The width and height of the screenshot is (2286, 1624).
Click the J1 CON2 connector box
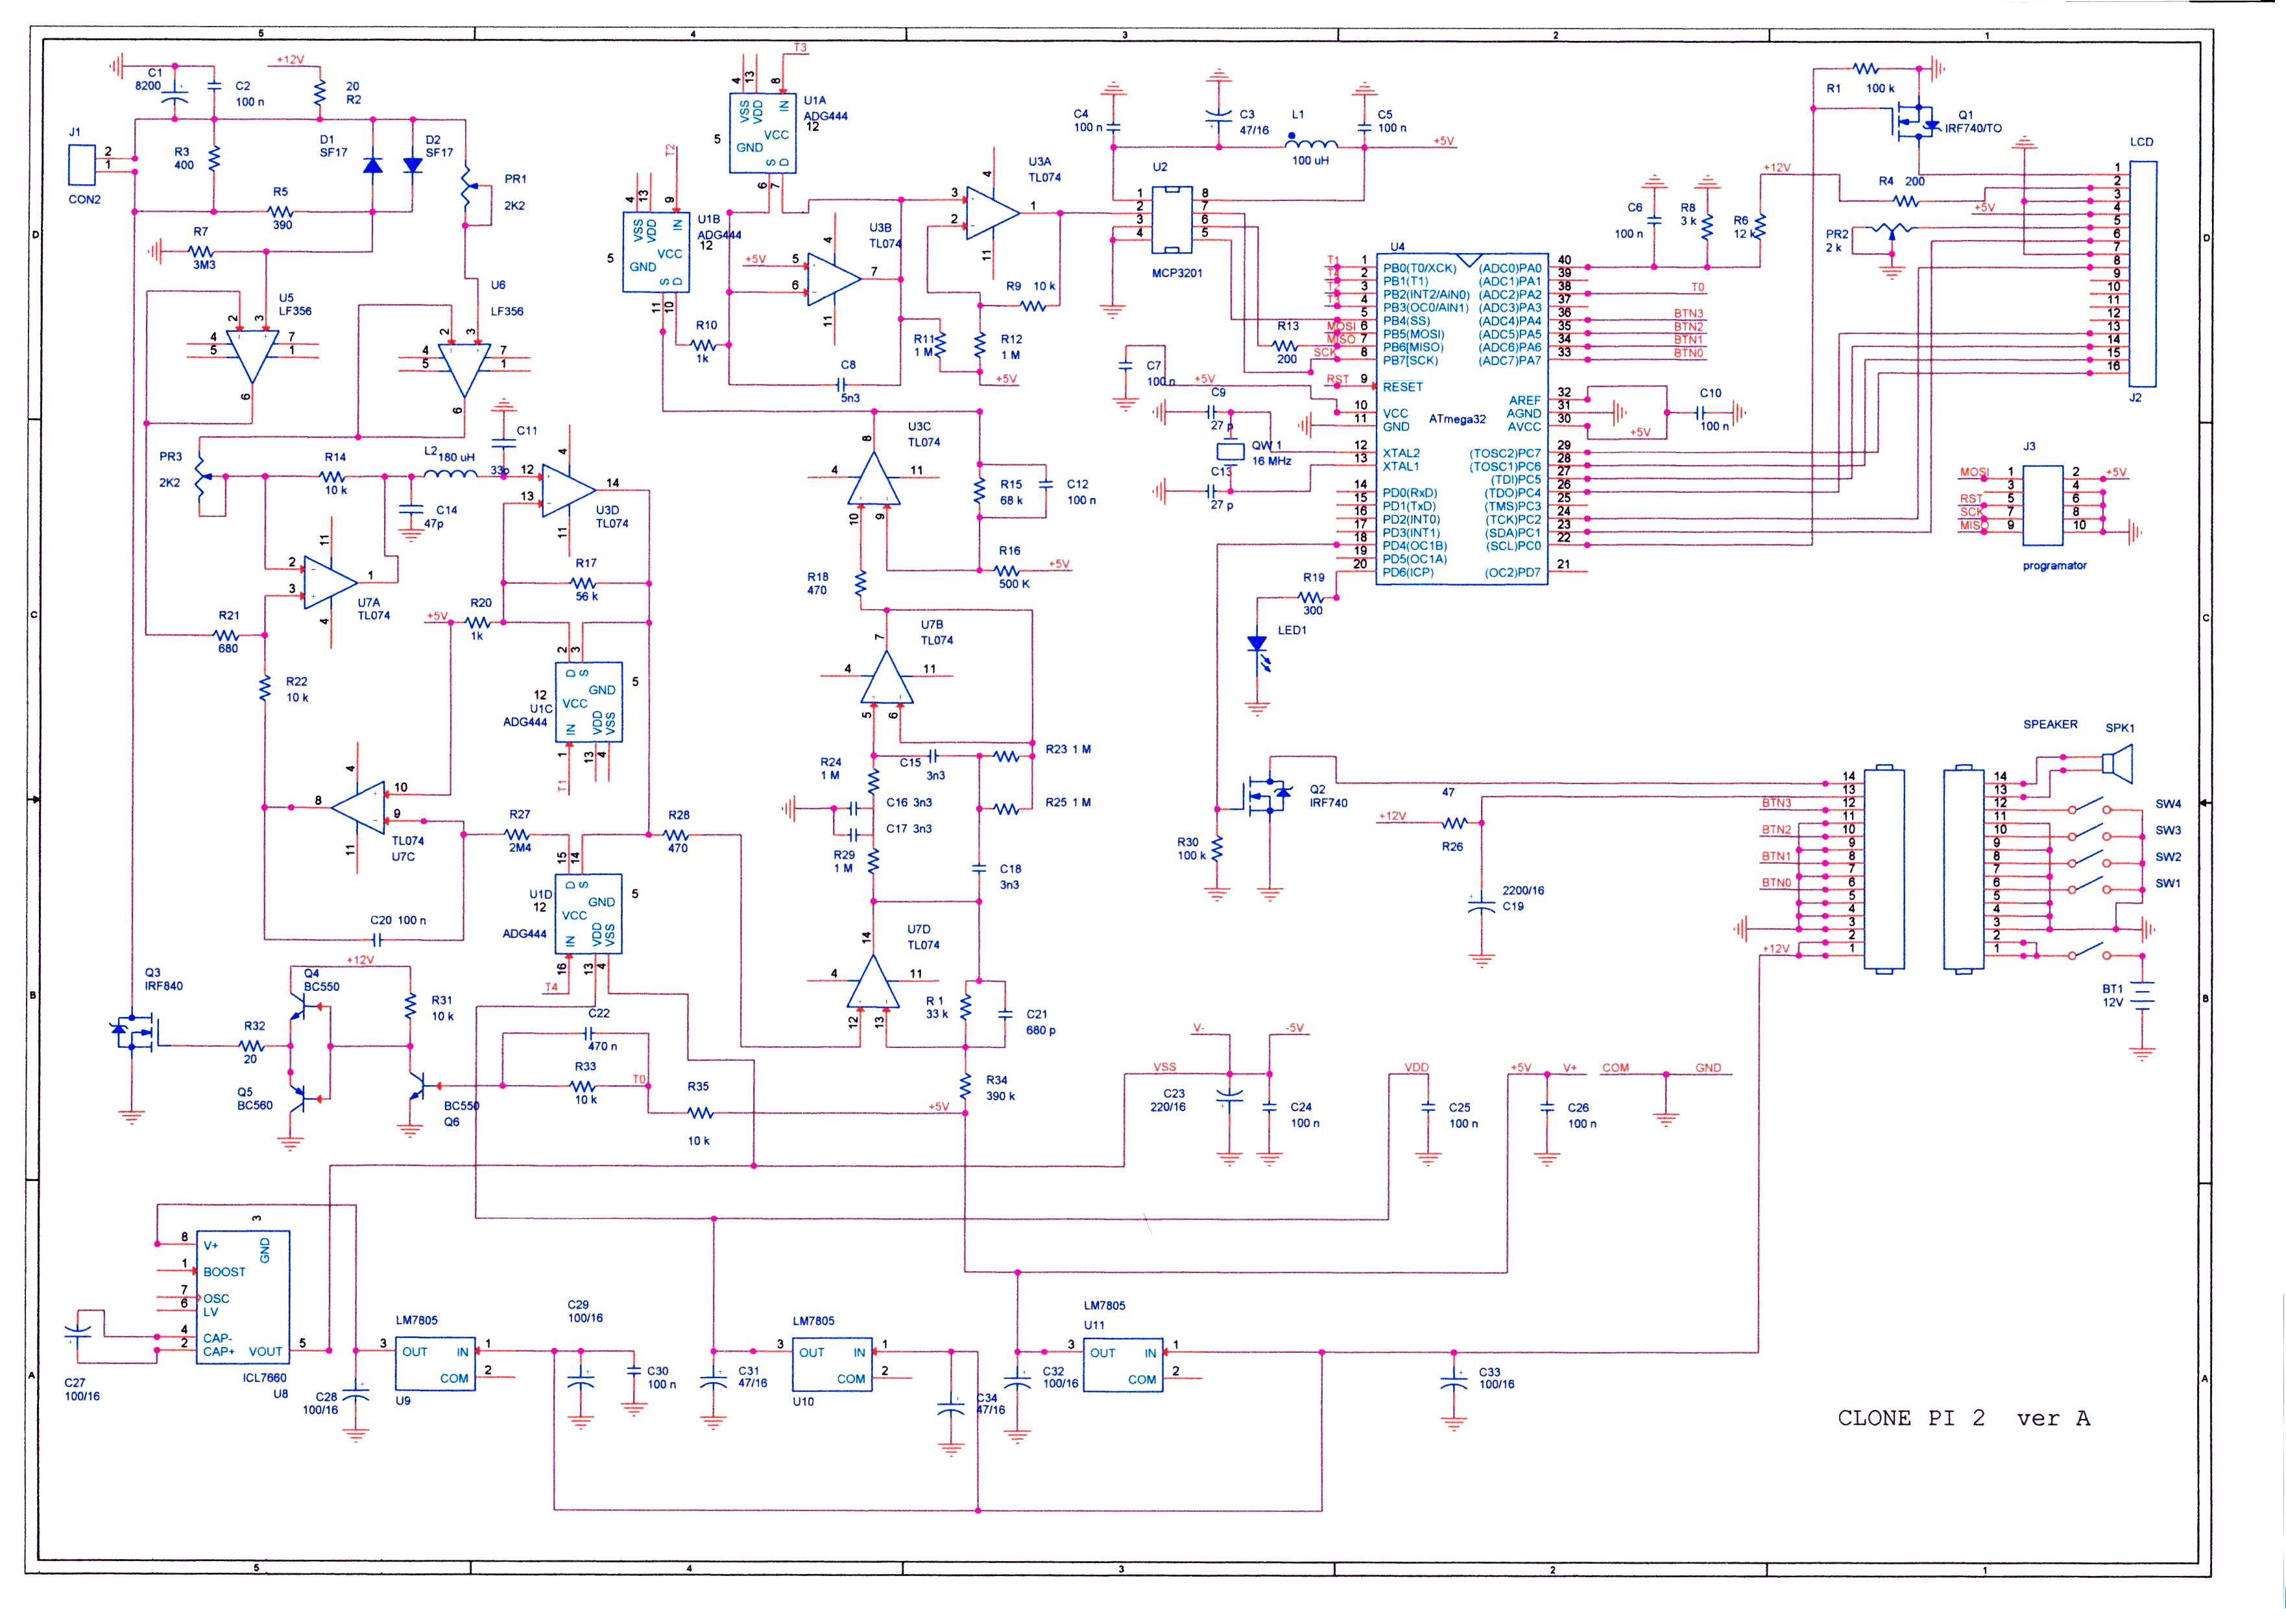82,165
